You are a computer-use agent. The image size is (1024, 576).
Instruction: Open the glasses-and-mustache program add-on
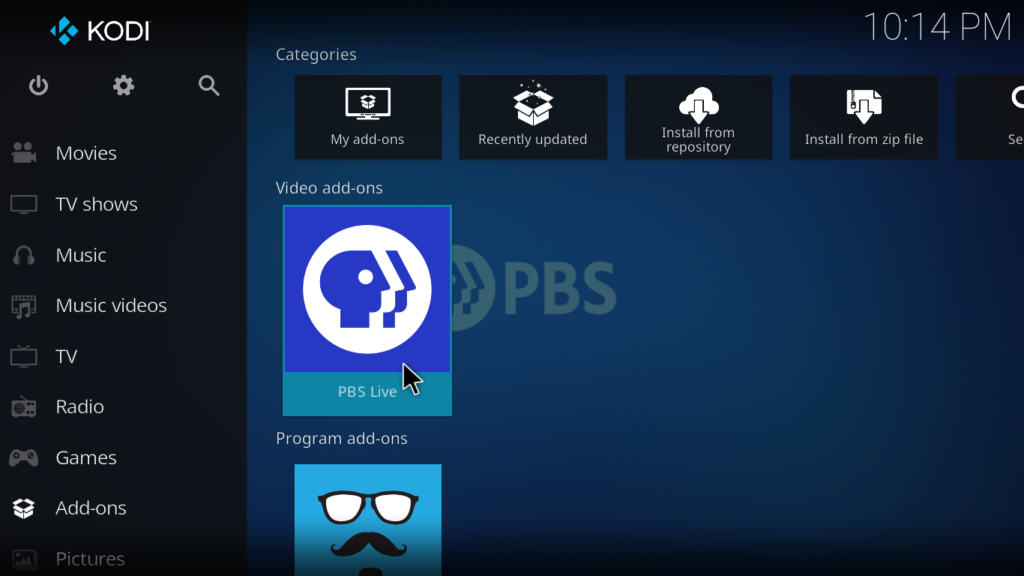367,518
